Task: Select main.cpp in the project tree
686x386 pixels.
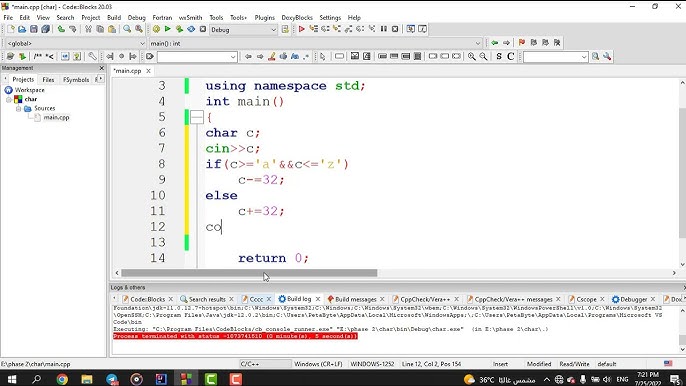Action: [x=56, y=117]
